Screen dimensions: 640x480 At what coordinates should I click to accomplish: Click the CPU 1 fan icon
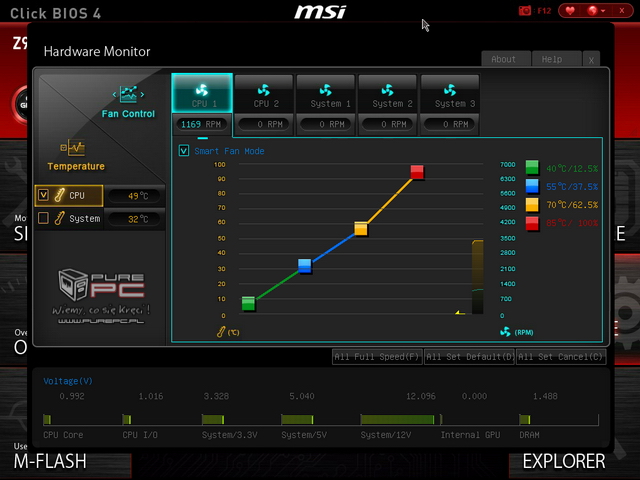tap(202, 89)
